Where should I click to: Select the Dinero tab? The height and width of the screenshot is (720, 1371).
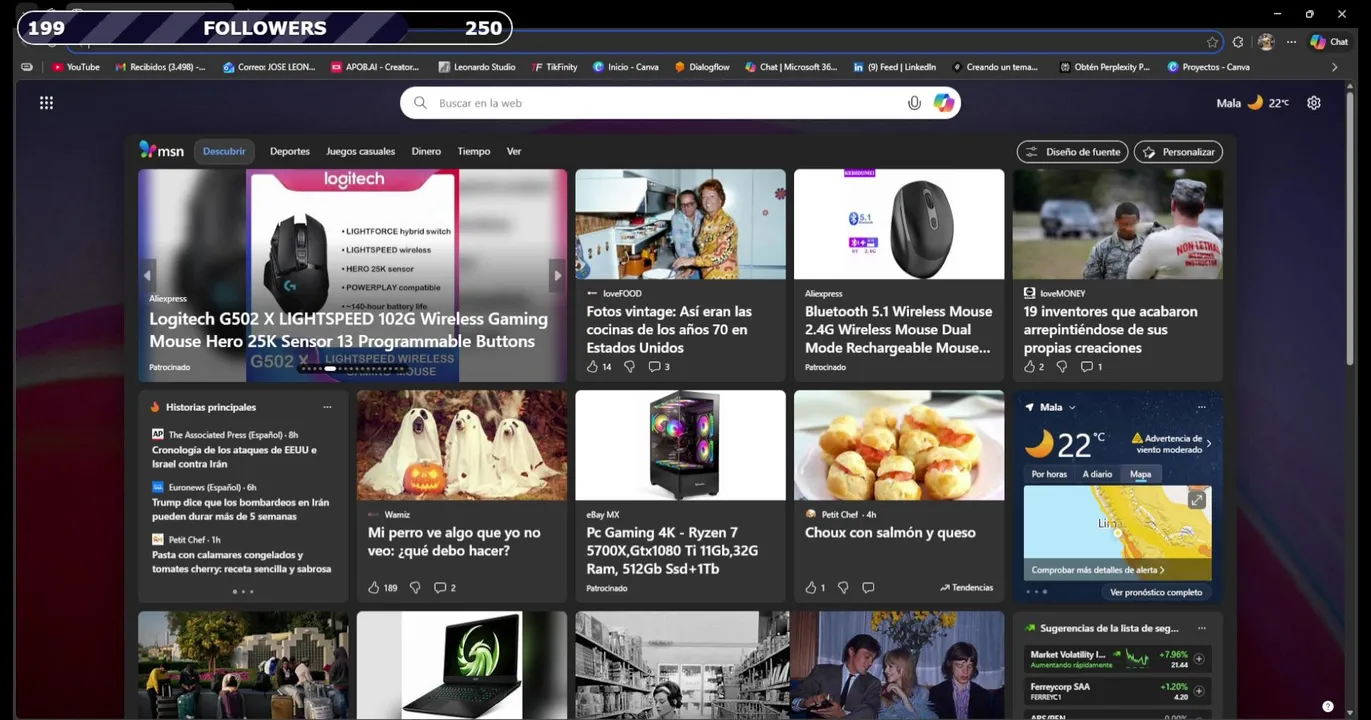tap(426, 151)
